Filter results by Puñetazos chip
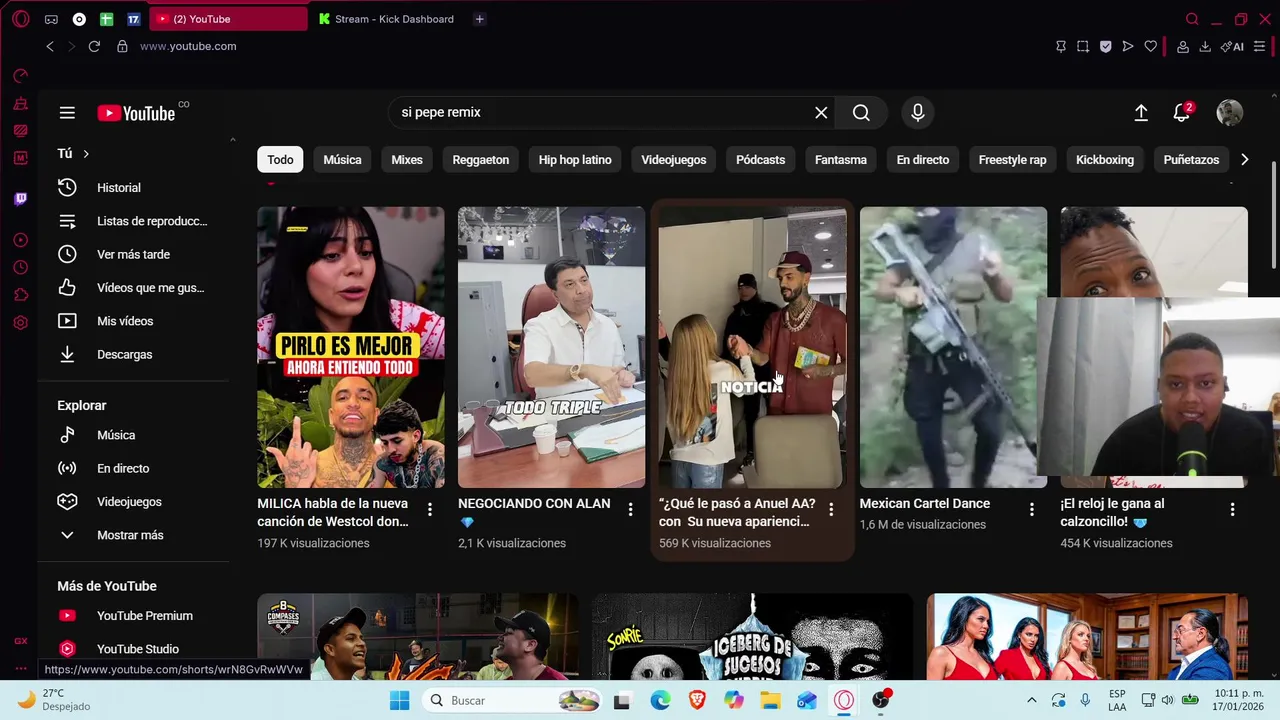 (1191, 160)
